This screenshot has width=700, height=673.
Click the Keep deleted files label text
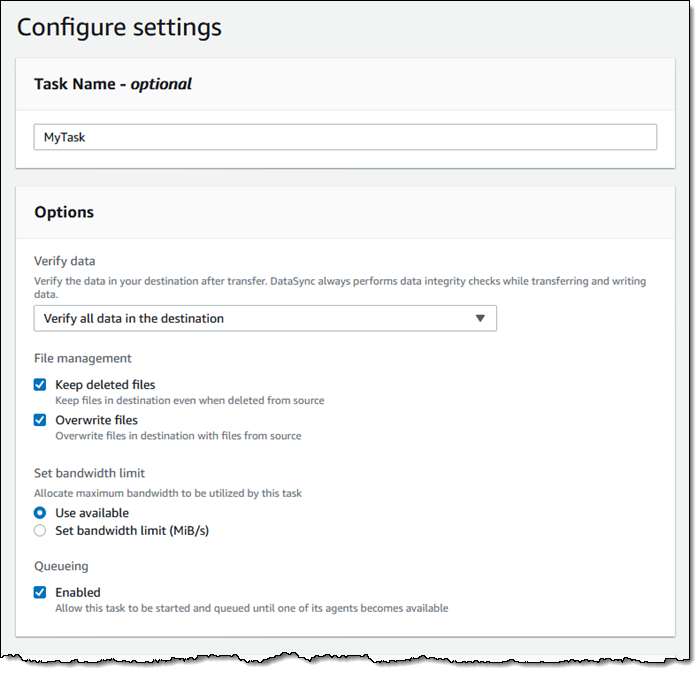coord(105,384)
